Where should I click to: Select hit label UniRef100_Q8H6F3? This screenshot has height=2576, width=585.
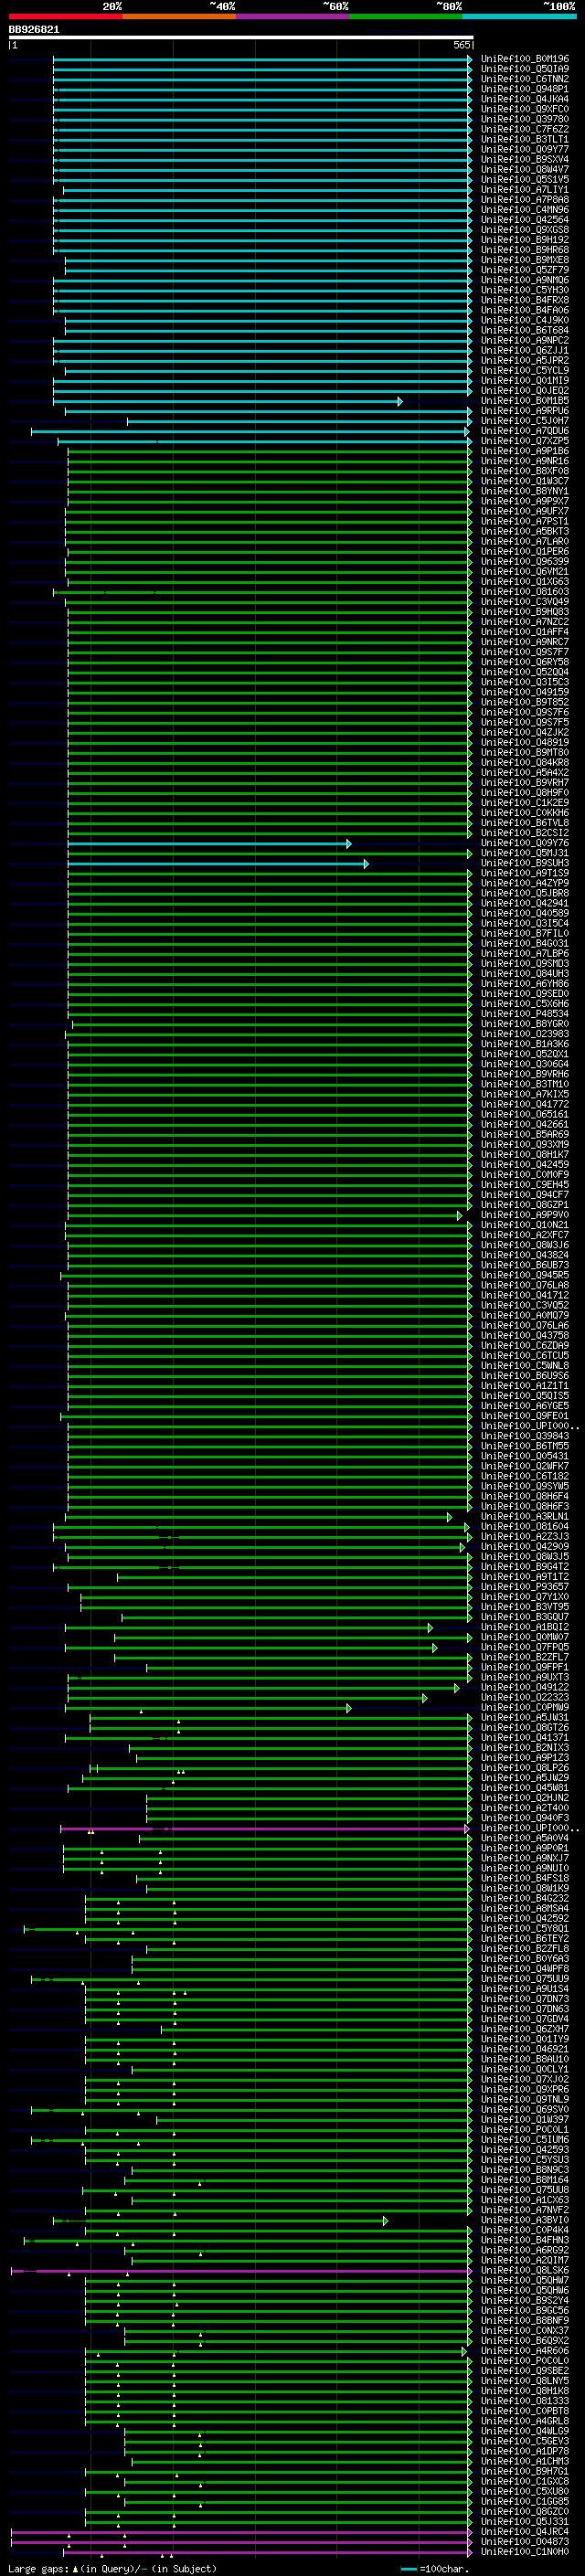[525, 1506]
